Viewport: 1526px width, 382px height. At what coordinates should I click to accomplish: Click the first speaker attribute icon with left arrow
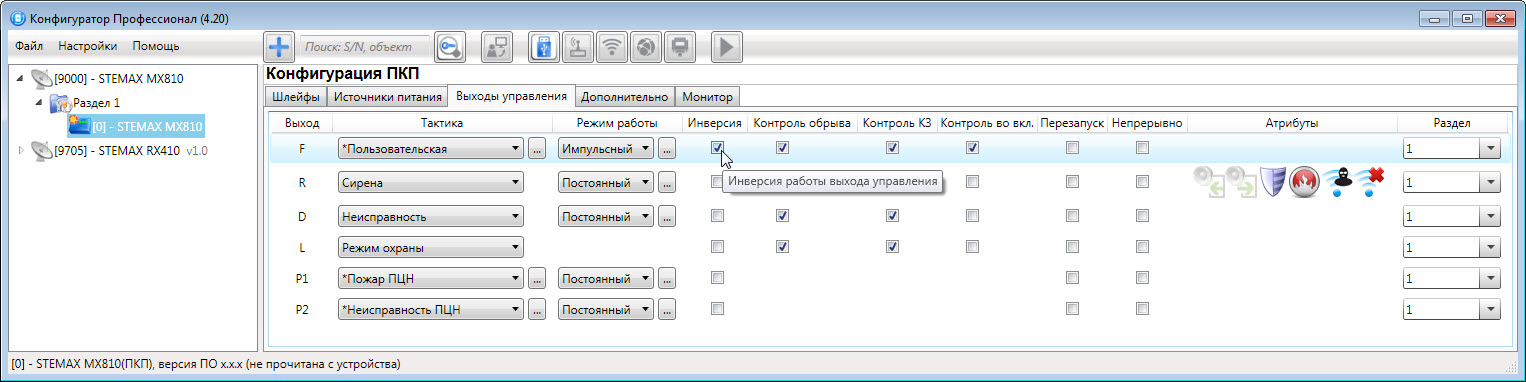tap(1208, 183)
